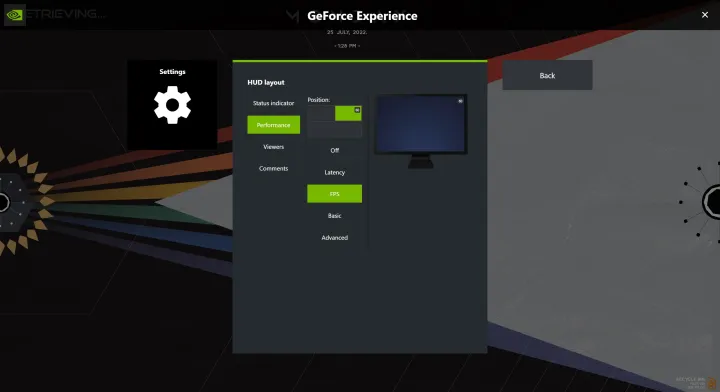Screen dimensions: 720x392
Task: Choose the FPS overlay mode
Action: coord(334,194)
